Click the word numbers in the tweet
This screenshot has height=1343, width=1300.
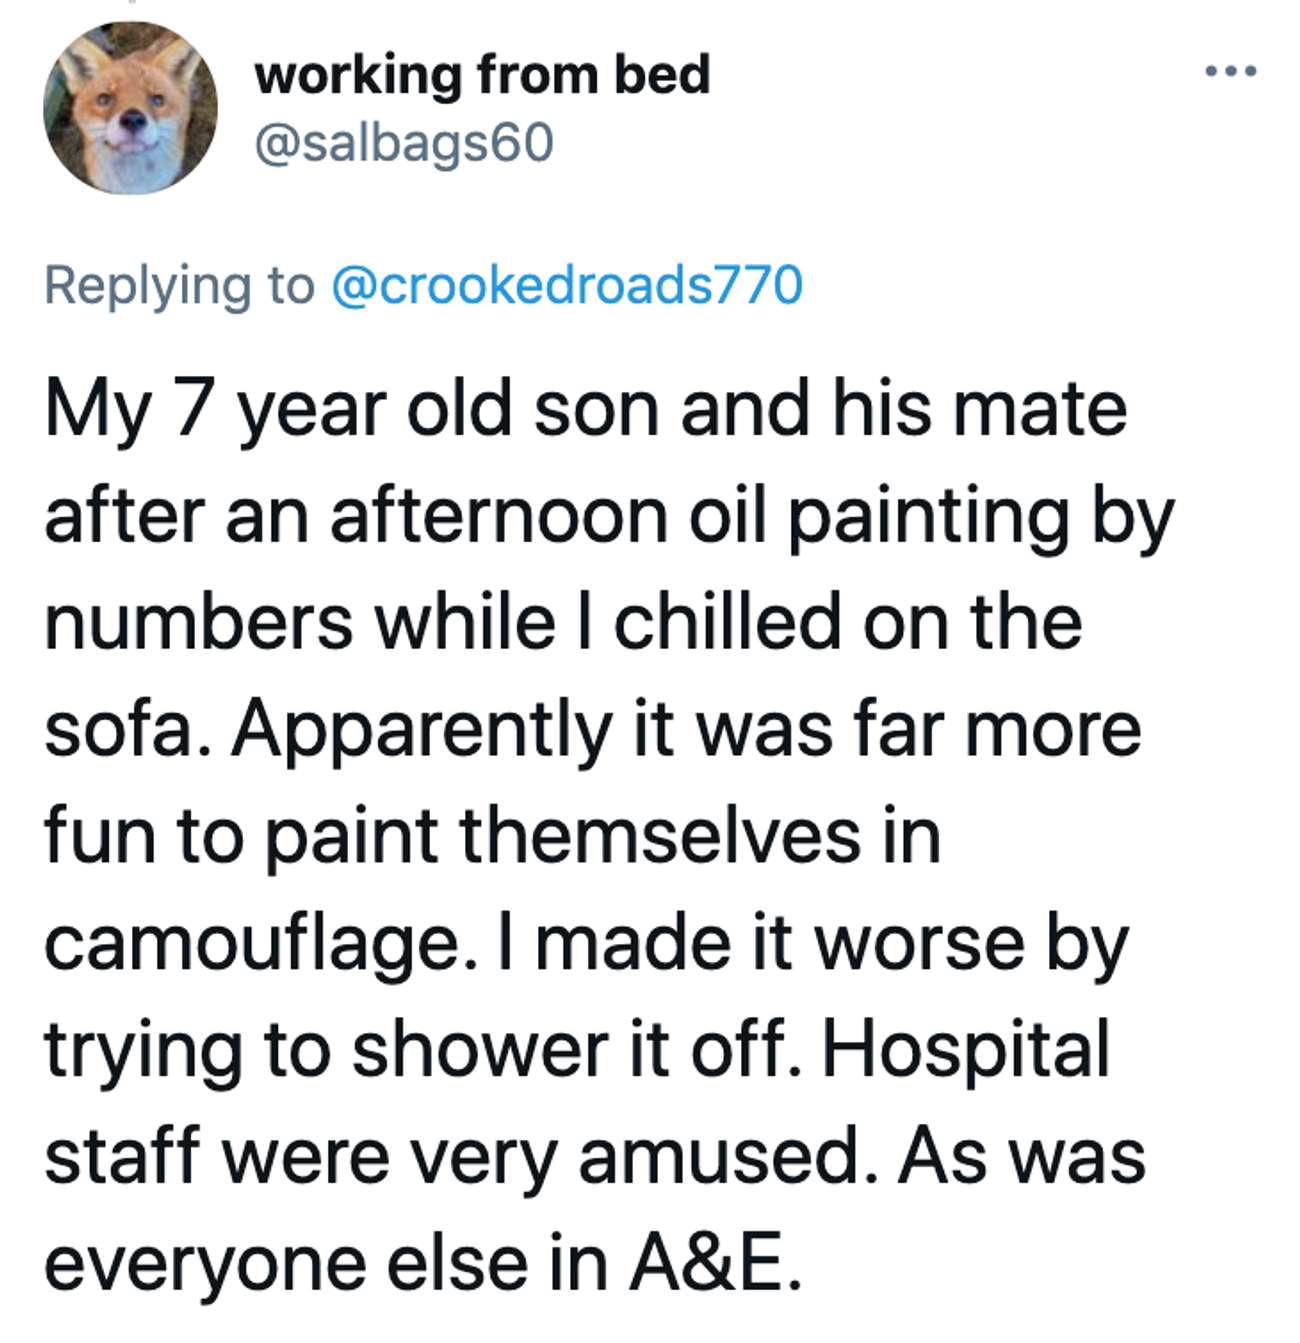pyautogui.click(x=198, y=622)
